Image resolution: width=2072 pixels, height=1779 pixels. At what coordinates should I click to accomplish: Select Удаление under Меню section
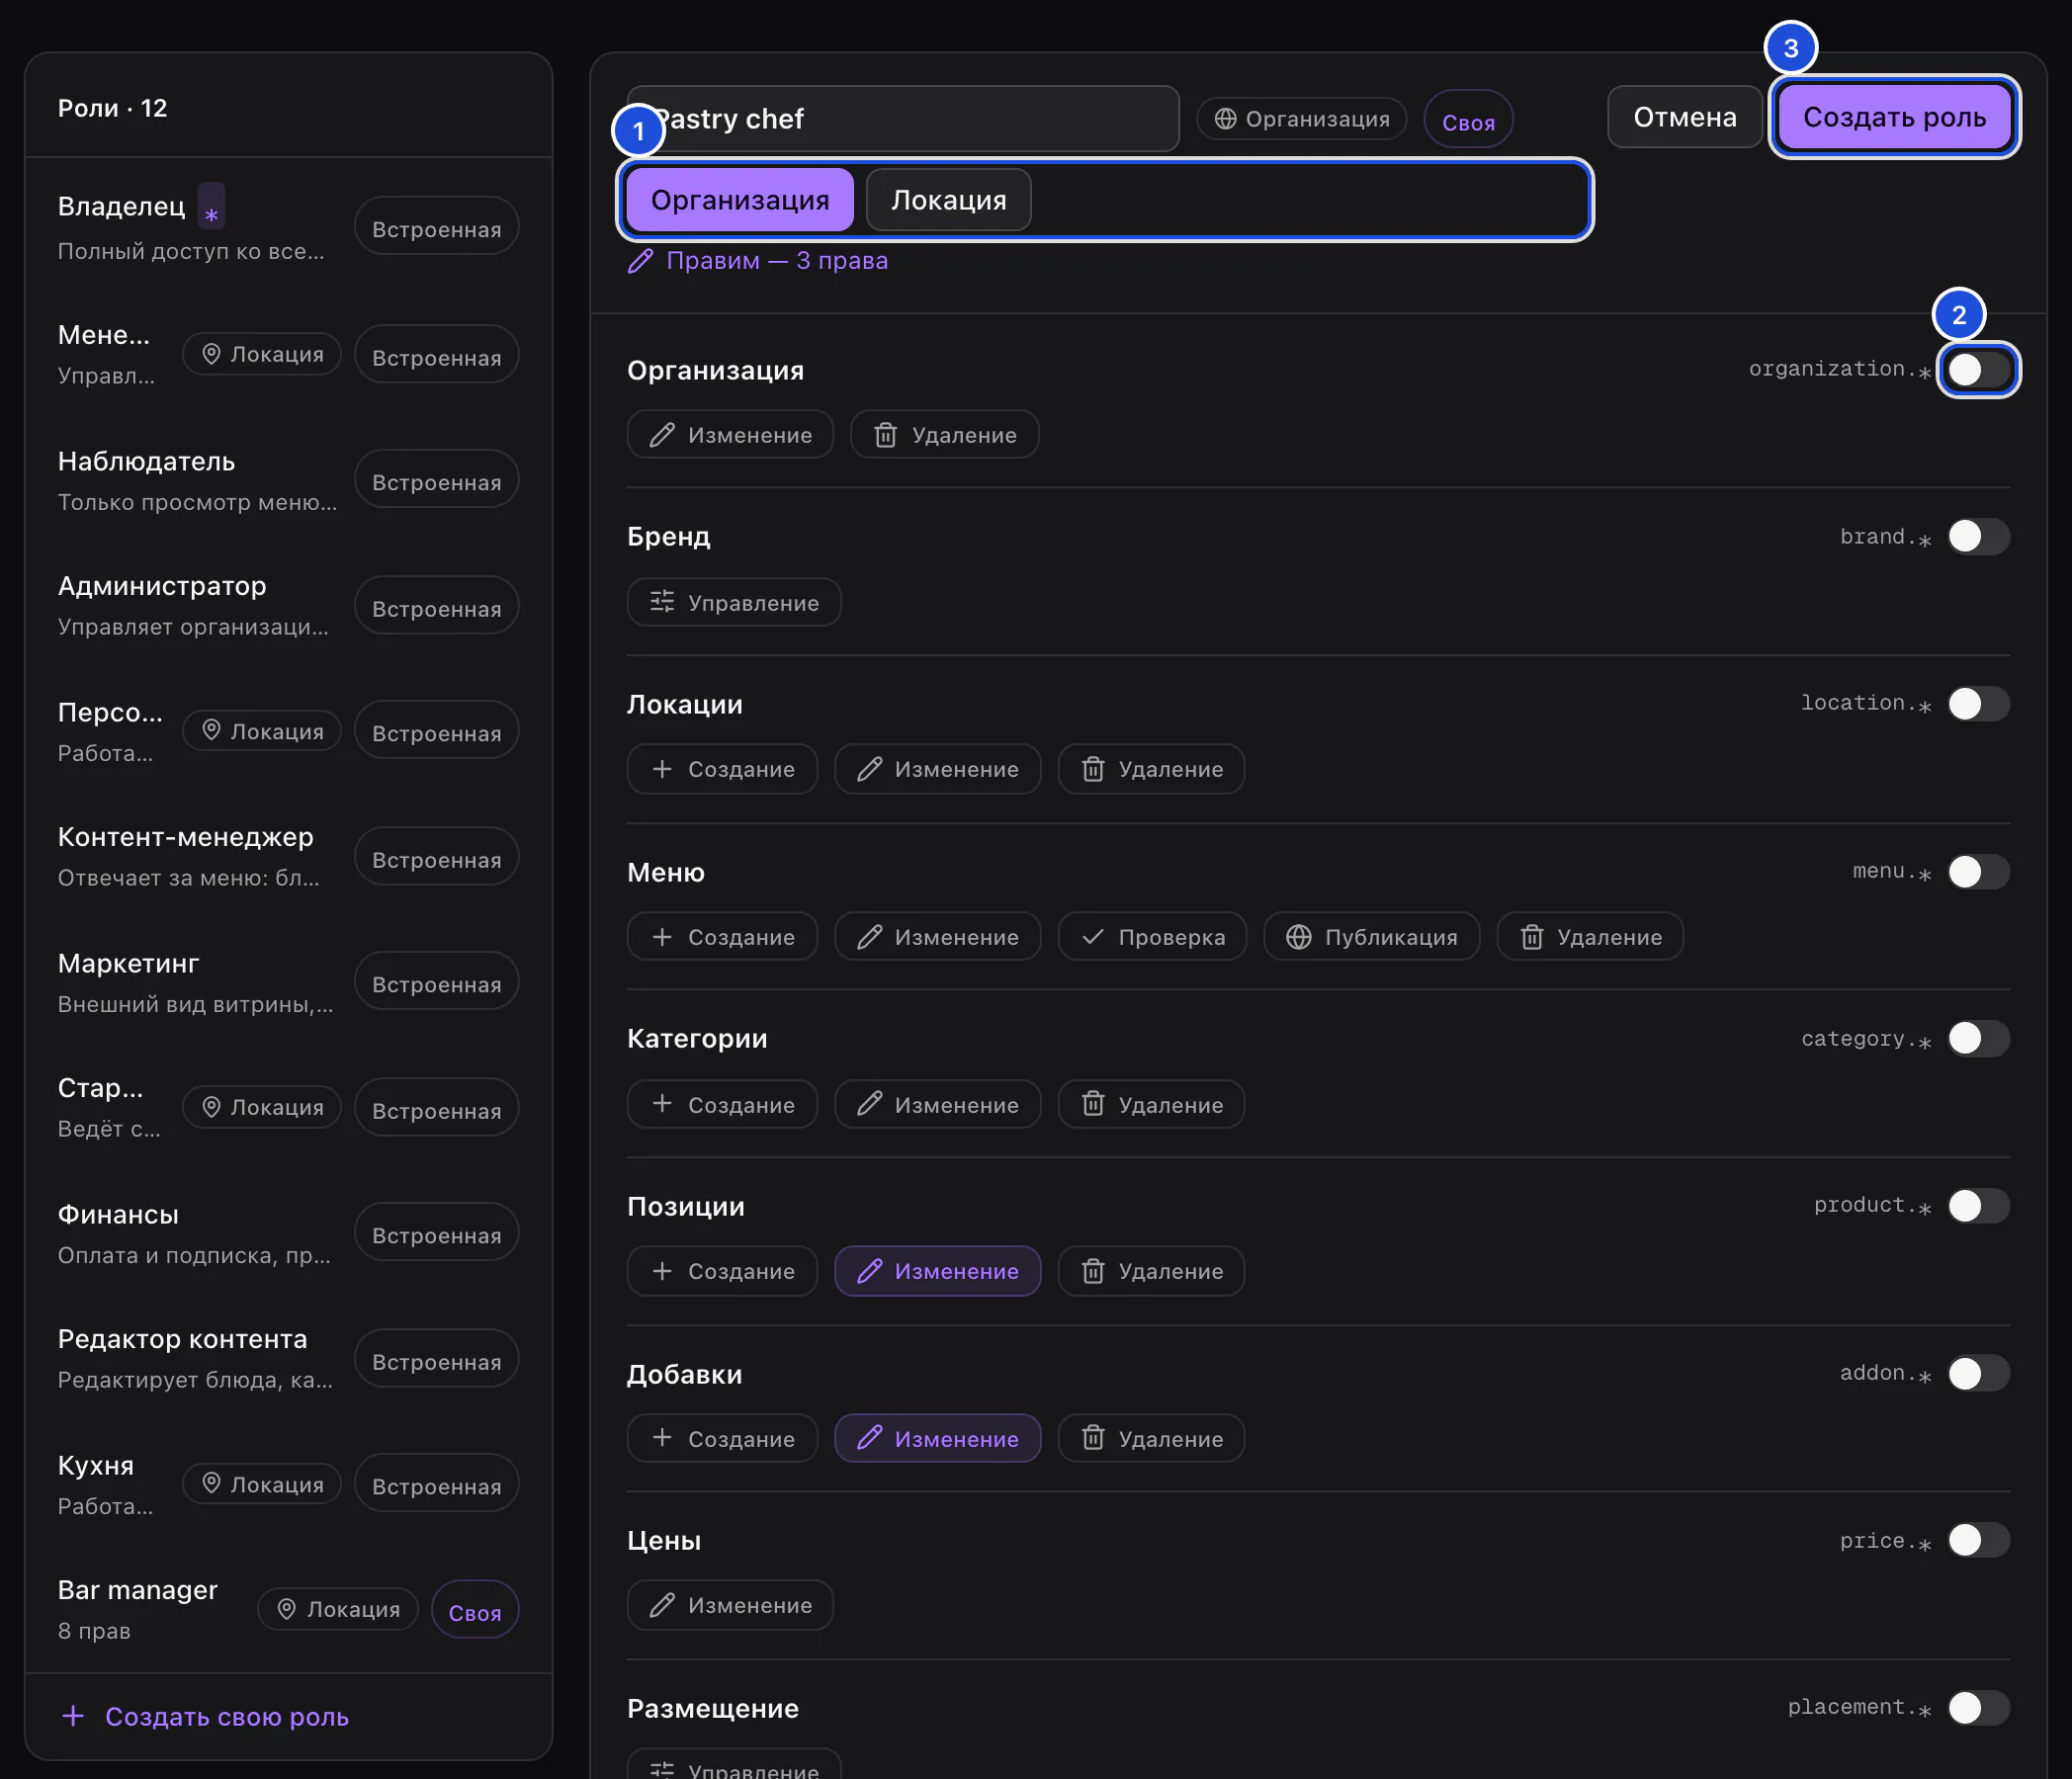coord(1590,937)
